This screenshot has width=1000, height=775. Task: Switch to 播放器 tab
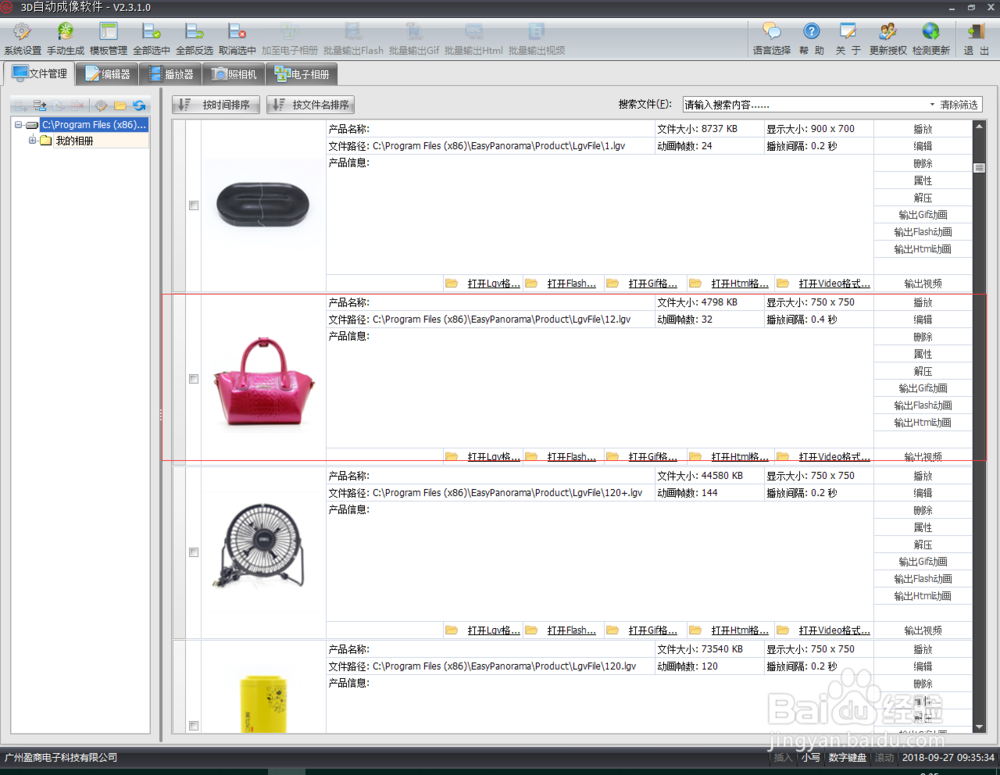[171, 75]
